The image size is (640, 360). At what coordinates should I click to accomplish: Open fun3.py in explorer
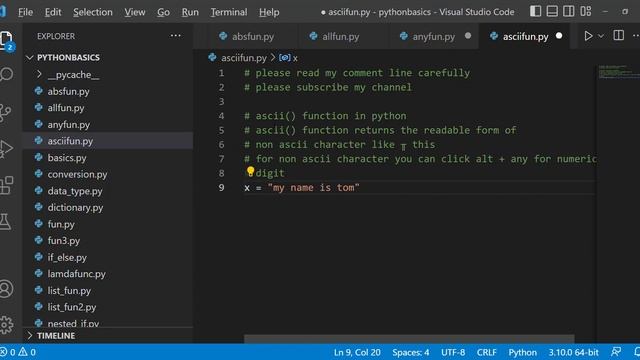(x=108, y=240)
